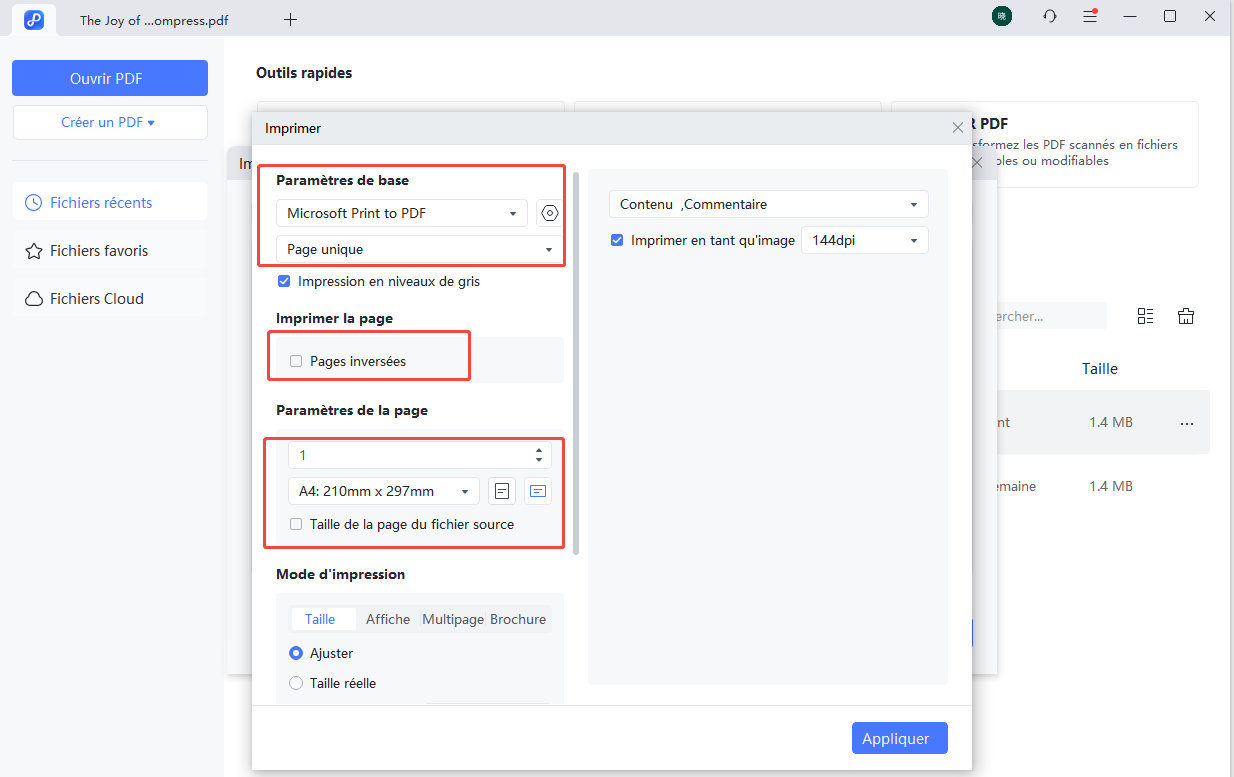The width and height of the screenshot is (1234, 777).
Task: Select the landscape orientation icon
Action: (x=537, y=490)
